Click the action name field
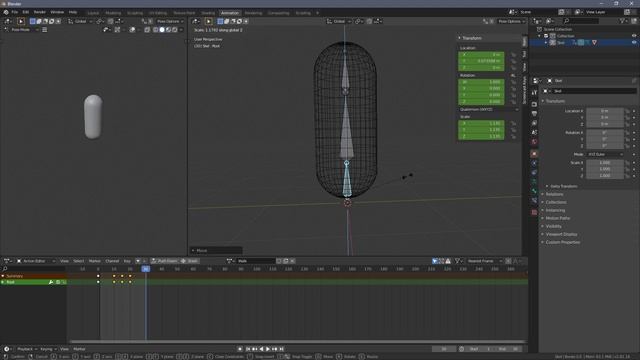The height and width of the screenshot is (360, 640). pos(256,261)
